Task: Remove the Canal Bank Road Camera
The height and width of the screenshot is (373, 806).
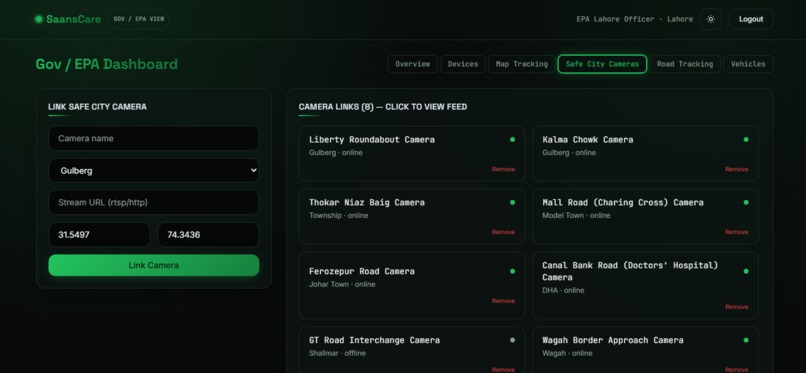Action: coord(736,307)
